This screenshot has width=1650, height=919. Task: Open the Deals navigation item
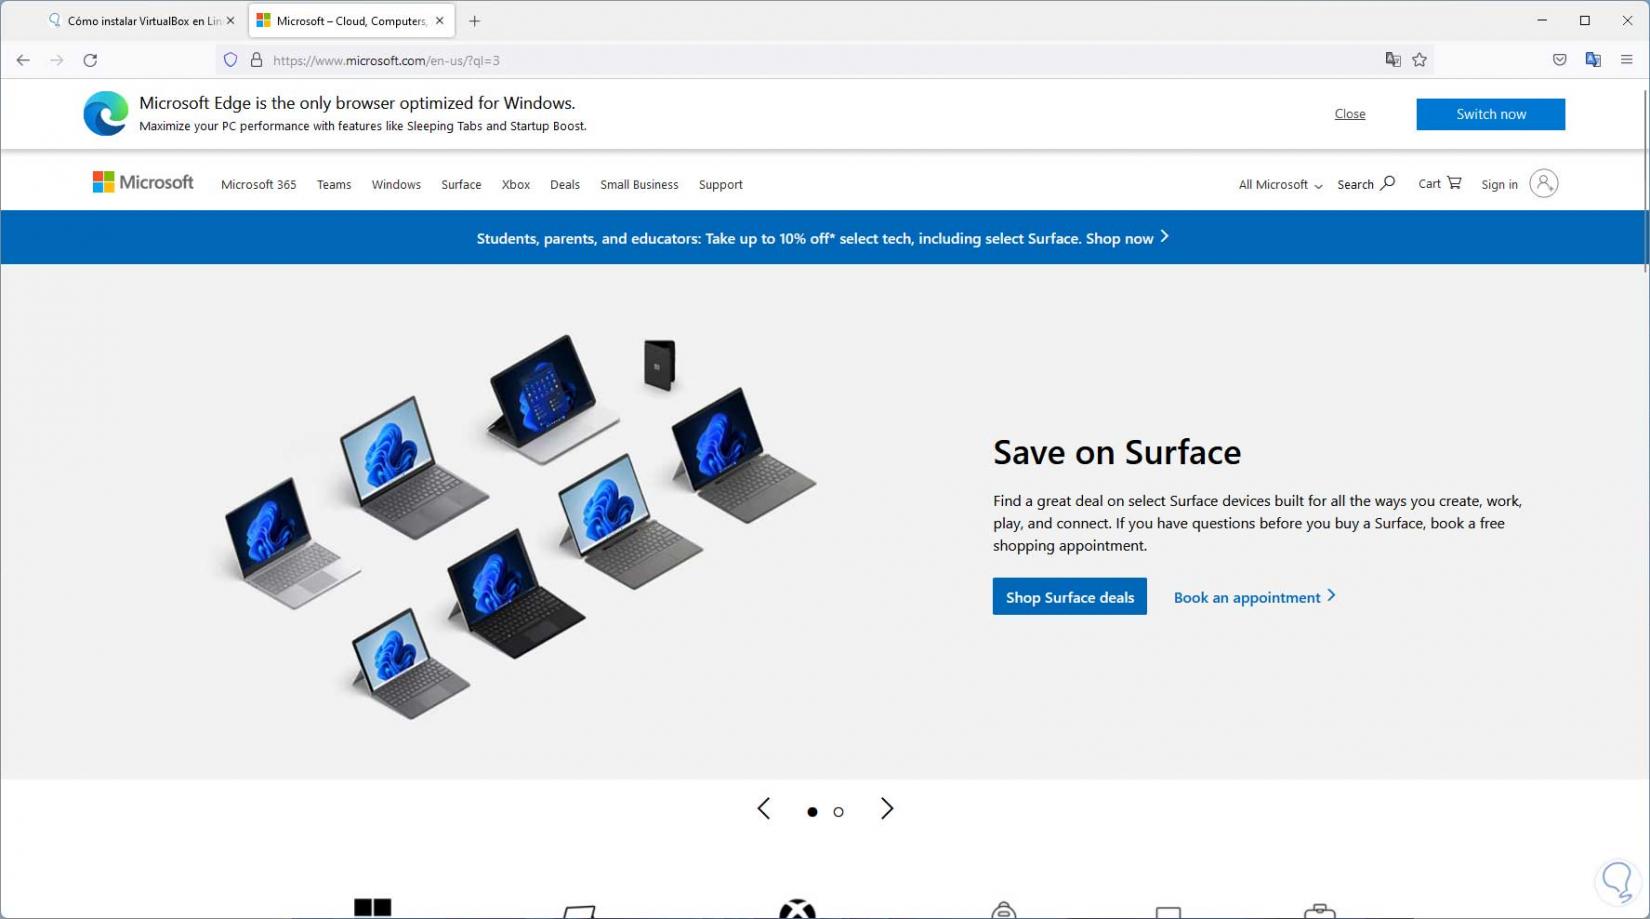565,185
